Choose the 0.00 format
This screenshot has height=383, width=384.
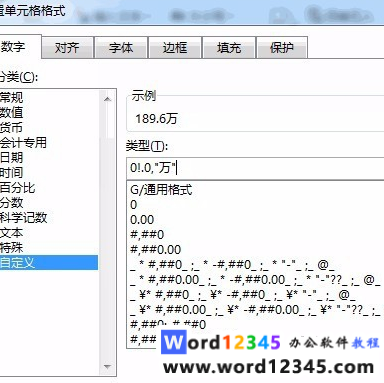click(x=256, y=220)
